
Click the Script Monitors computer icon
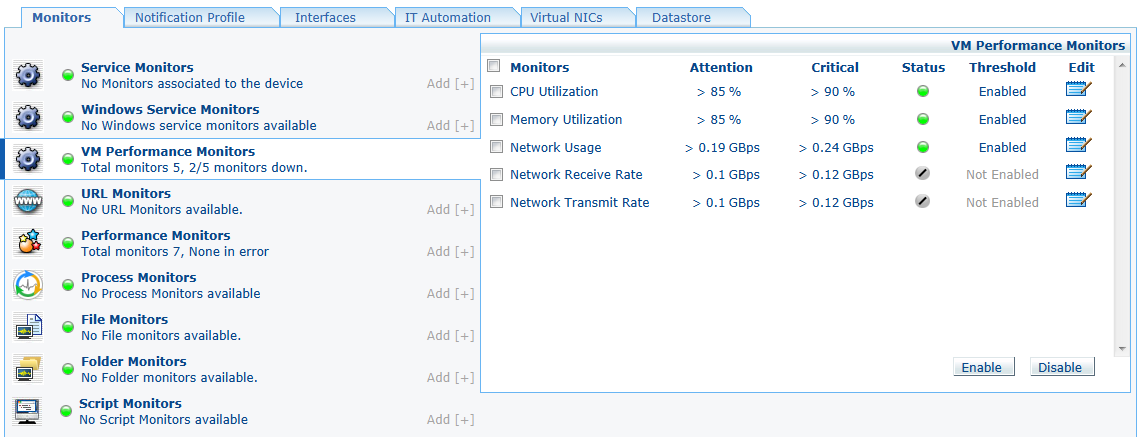[28, 411]
